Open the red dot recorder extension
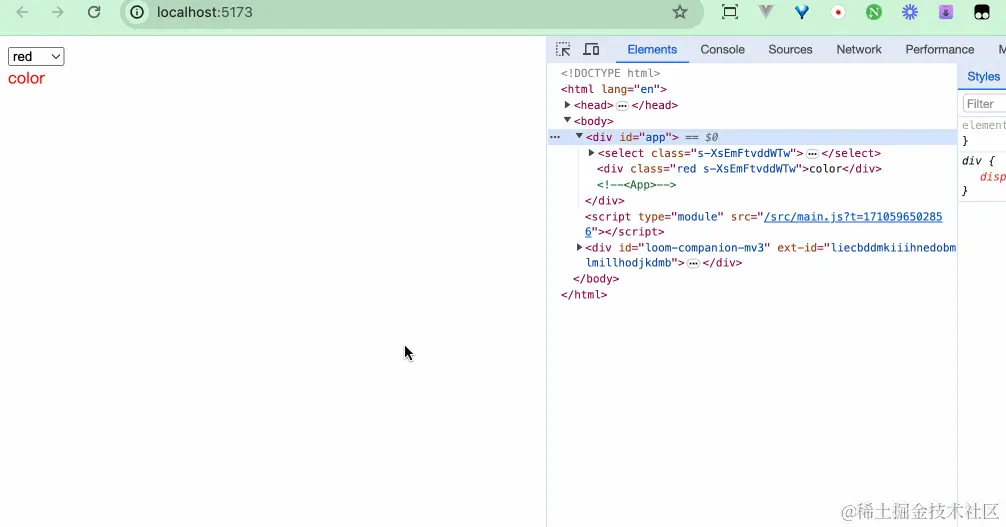The image size is (1006, 527). point(838,12)
